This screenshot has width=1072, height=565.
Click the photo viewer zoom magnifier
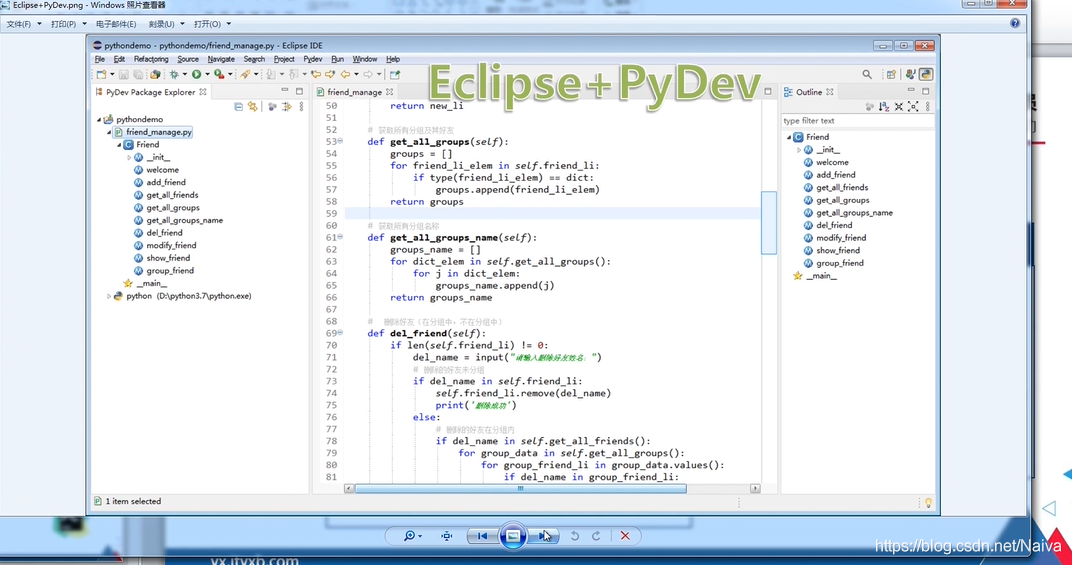click(x=410, y=536)
